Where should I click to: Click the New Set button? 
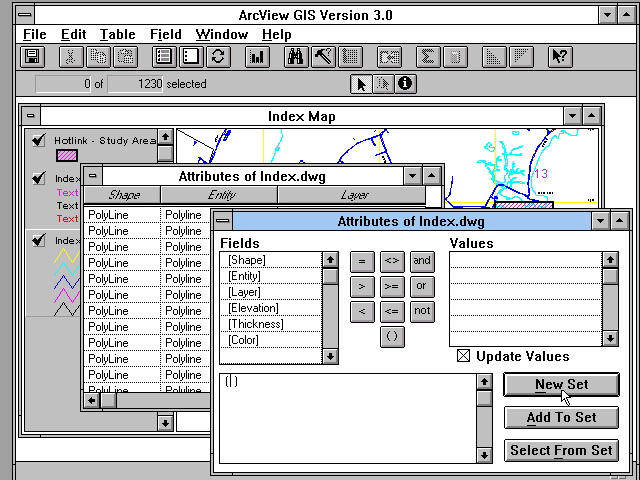561,384
